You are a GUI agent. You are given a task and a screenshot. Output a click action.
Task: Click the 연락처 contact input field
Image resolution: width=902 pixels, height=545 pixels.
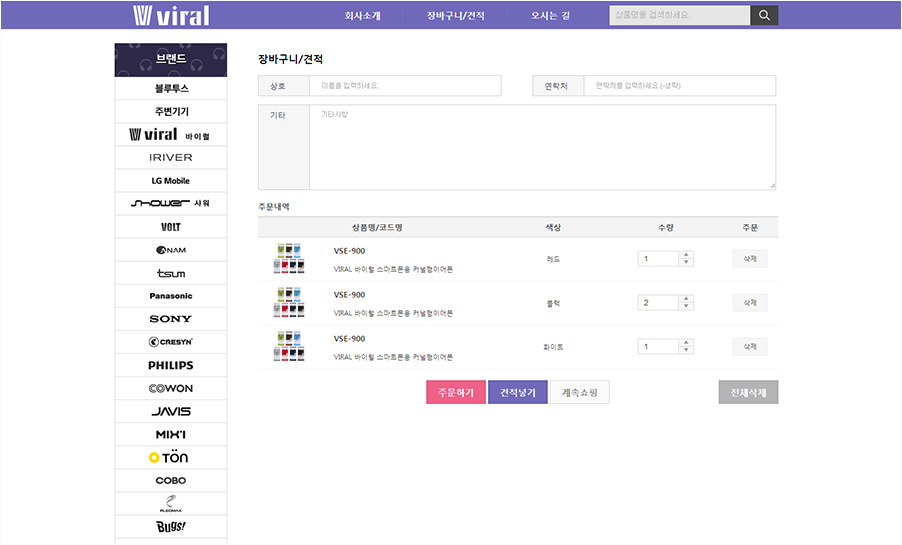tap(679, 86)
